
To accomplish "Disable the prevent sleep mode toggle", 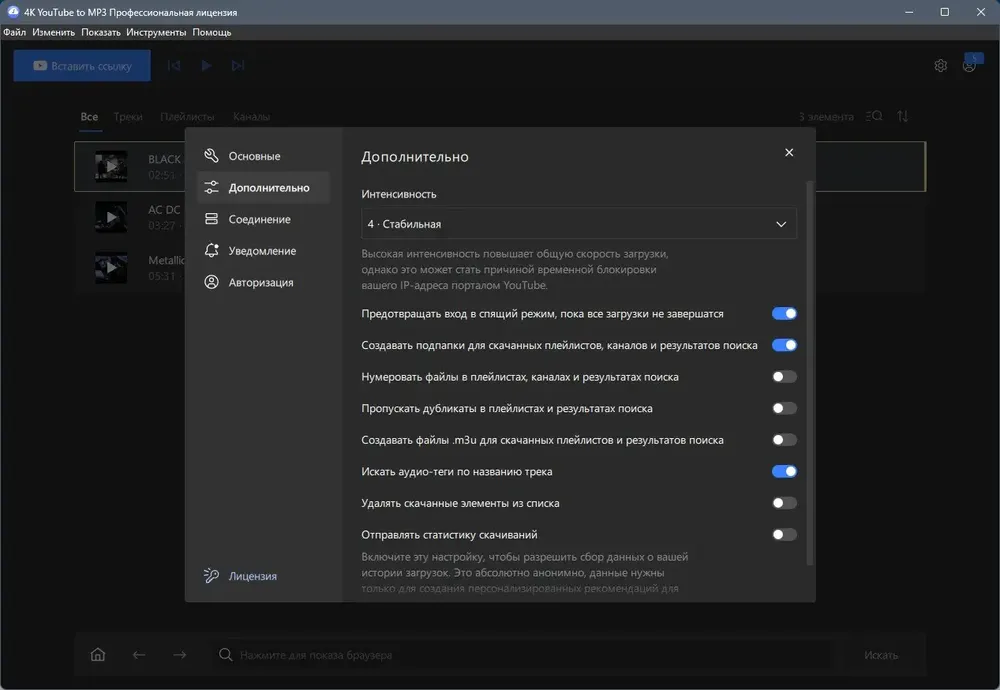I will [x=784, y=314].
